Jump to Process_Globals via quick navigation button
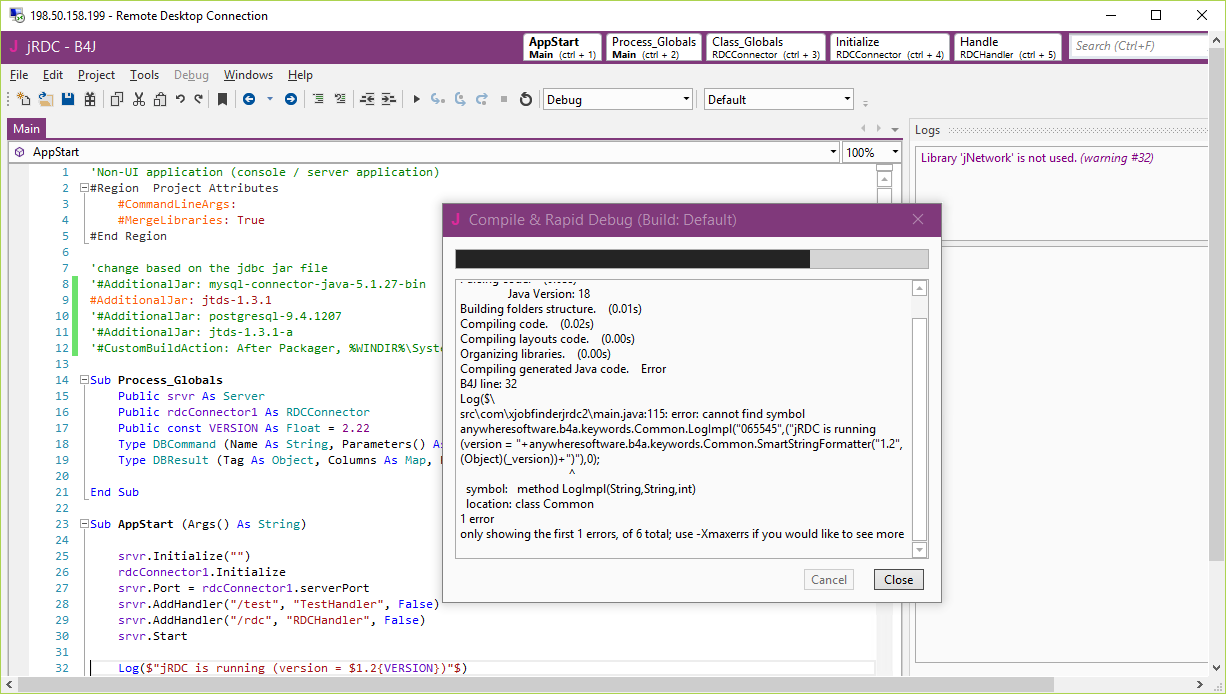The width and height of the screenshot is (1226, 694). [654, 48]
